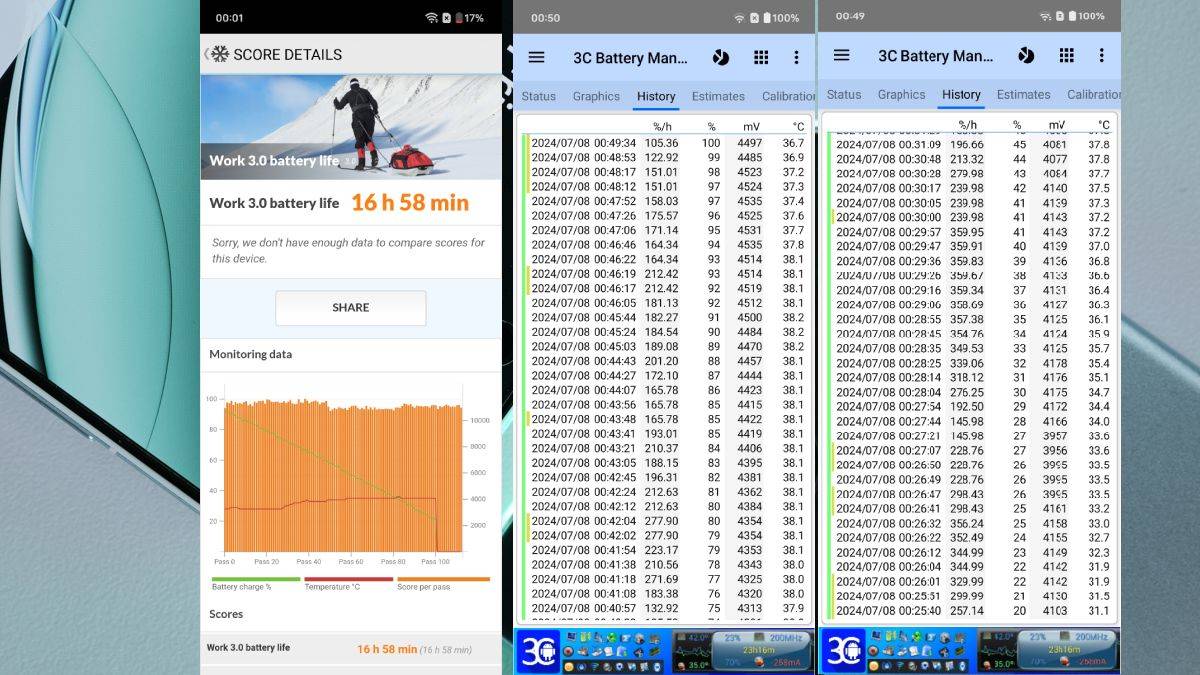The image size is (1200, 675).
Task: Switch to Status tab in middle screen
Action: tap(538, 96)
